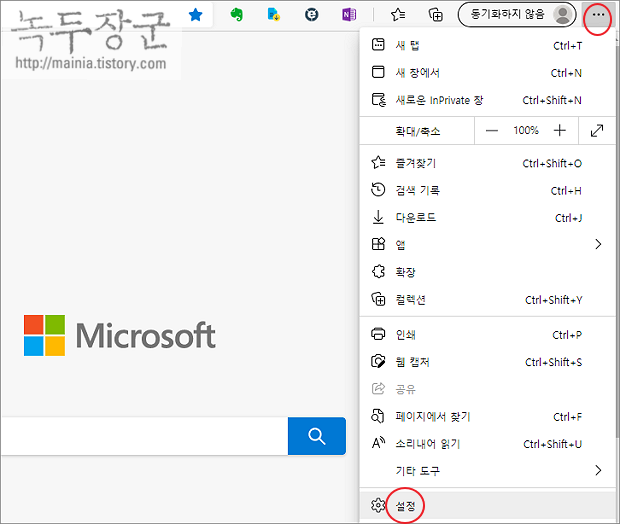Open the Favorites toolbar button

[398, 15]
